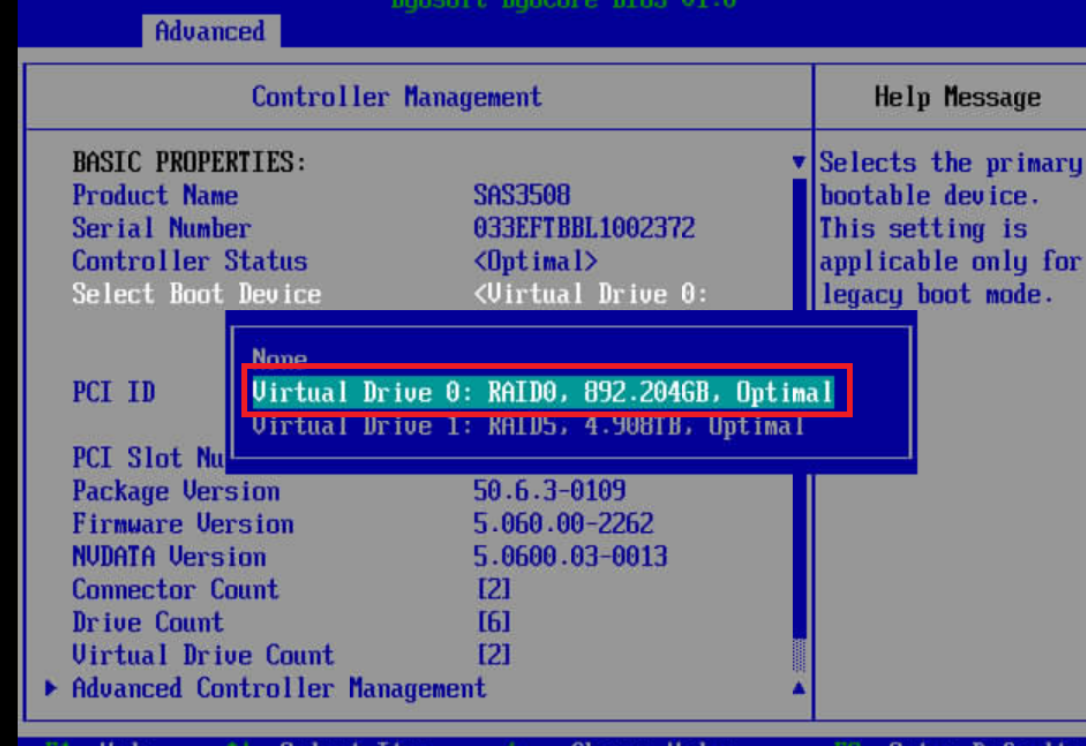Switch to the Advanced tab
The width and height of the screenshot is (1086, 746).
[x=210, y=31]
